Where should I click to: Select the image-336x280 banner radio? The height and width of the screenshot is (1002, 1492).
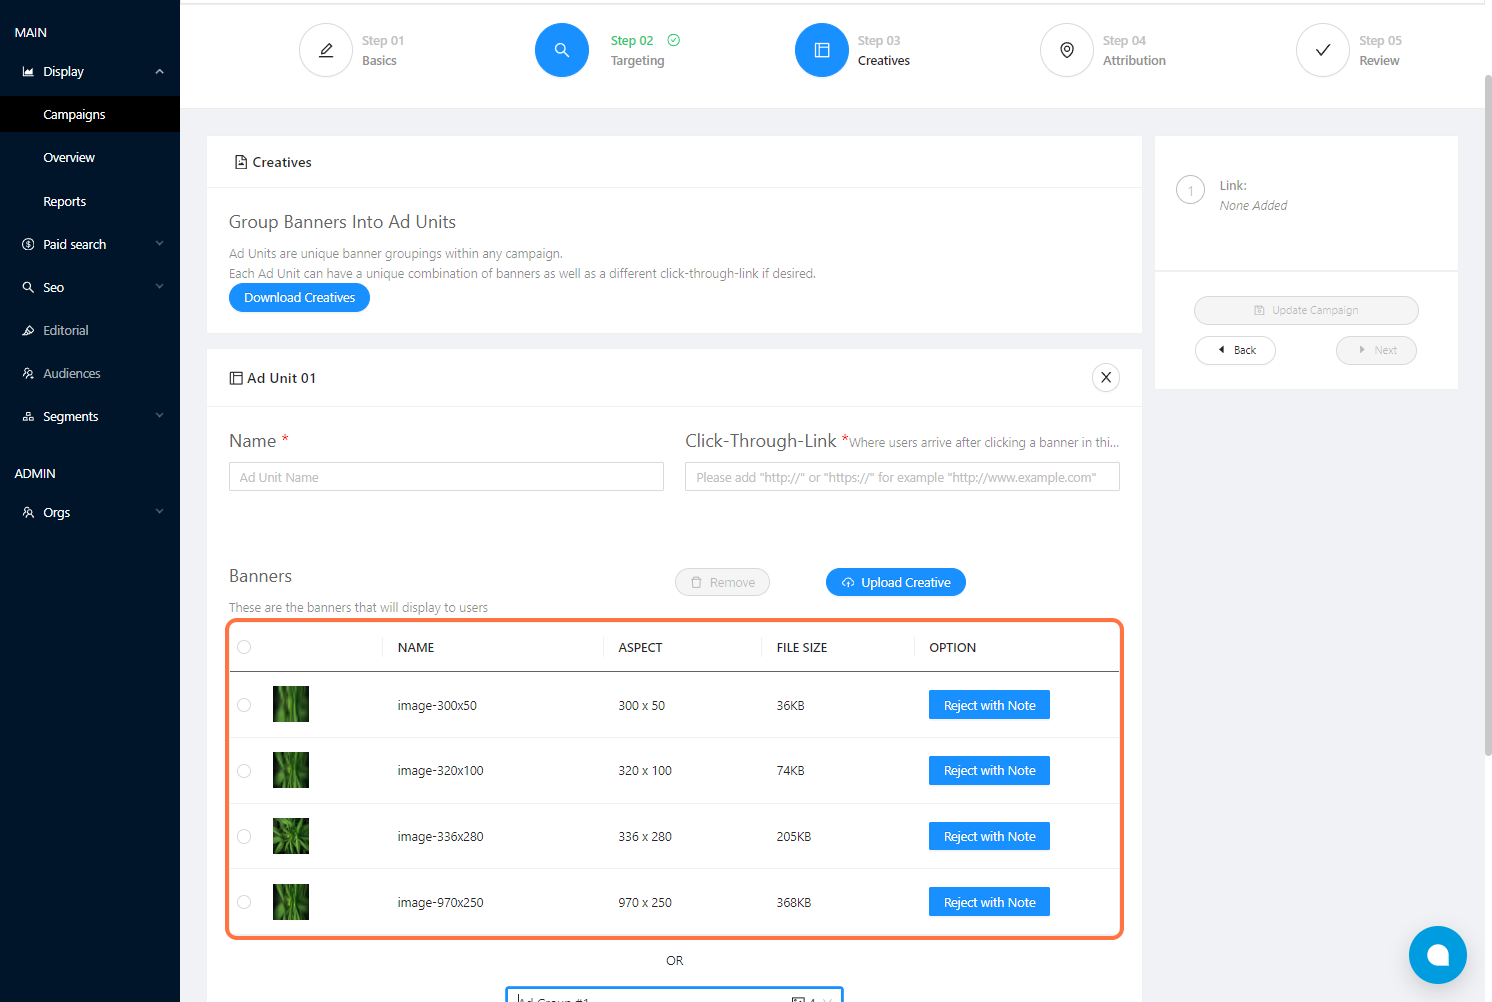point(244,836)
